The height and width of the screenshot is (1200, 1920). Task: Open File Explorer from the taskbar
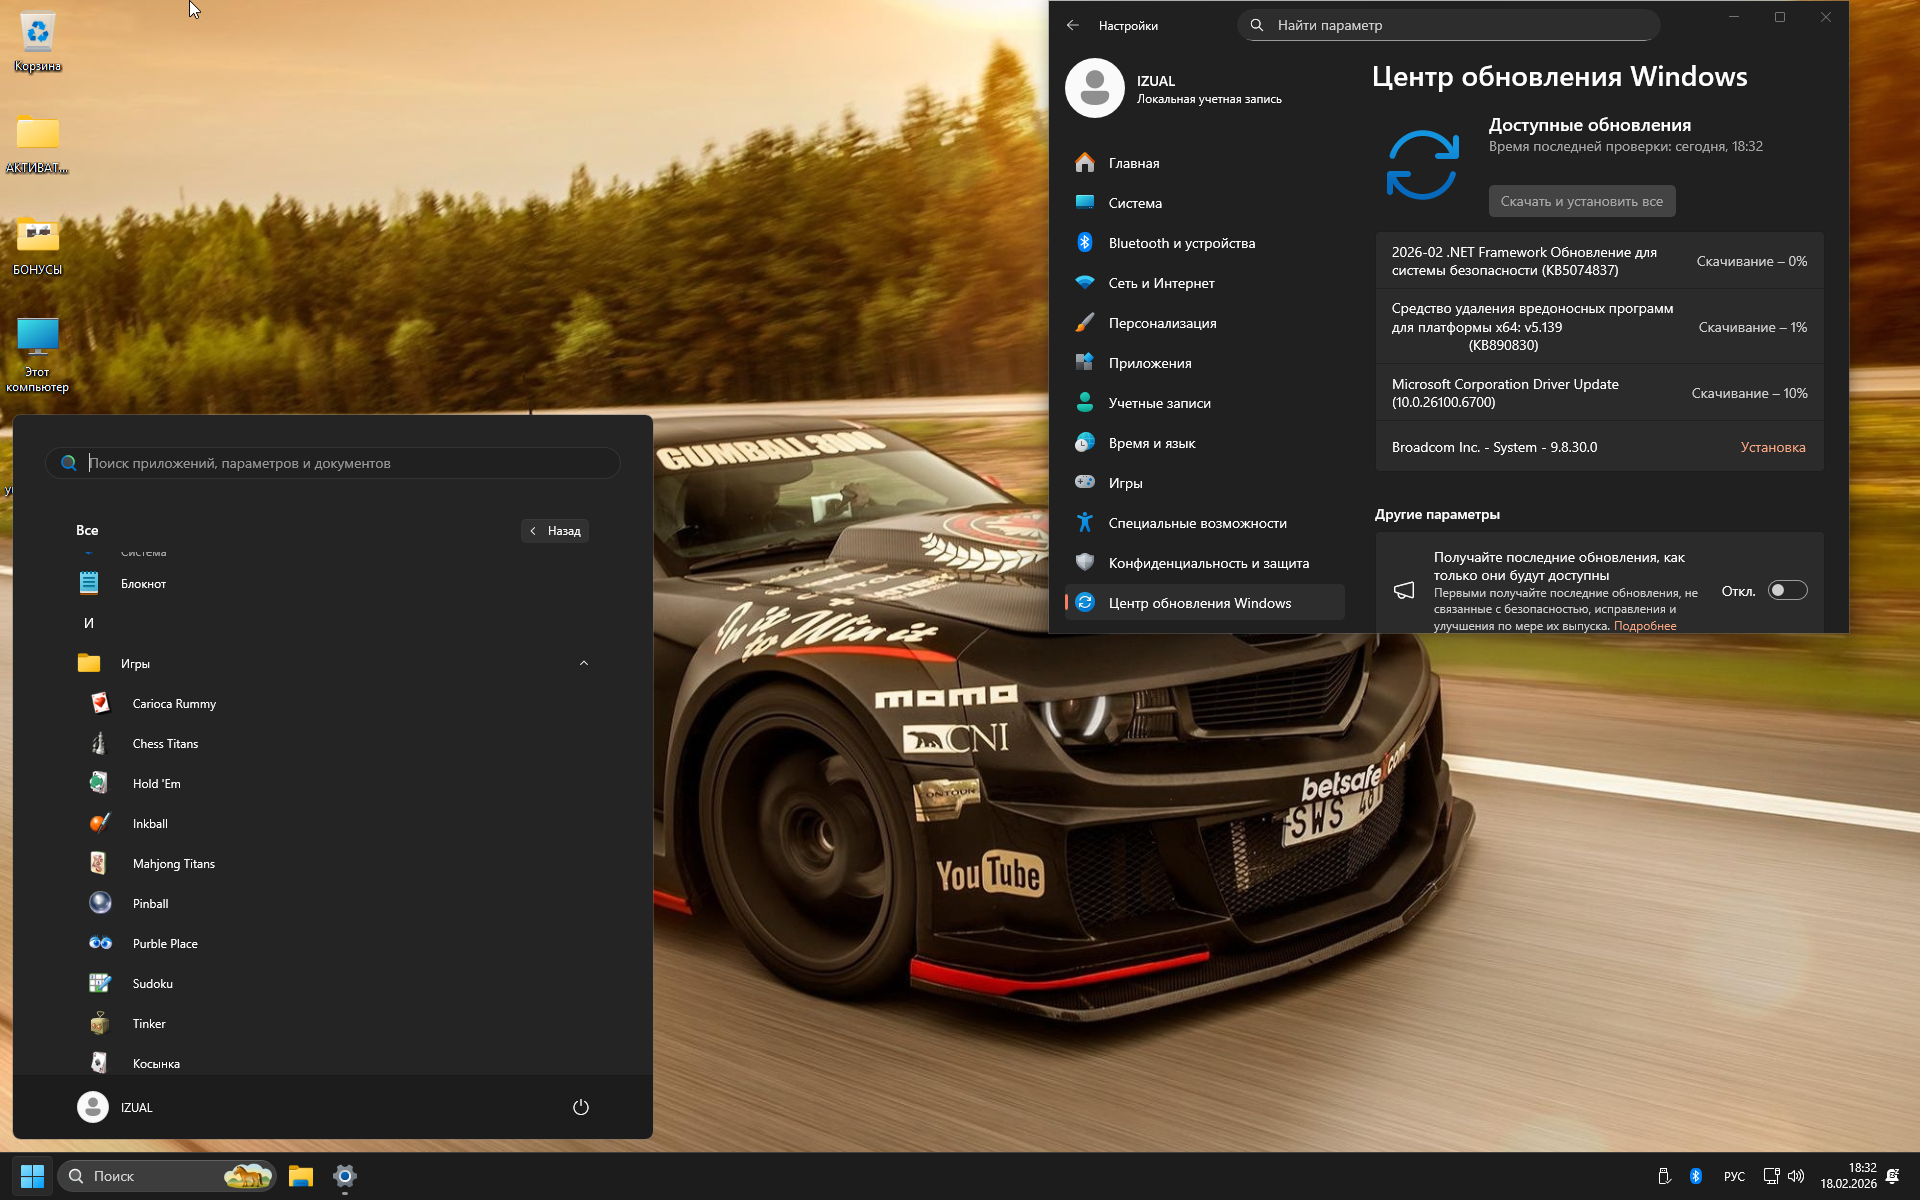coord(301,1176)
